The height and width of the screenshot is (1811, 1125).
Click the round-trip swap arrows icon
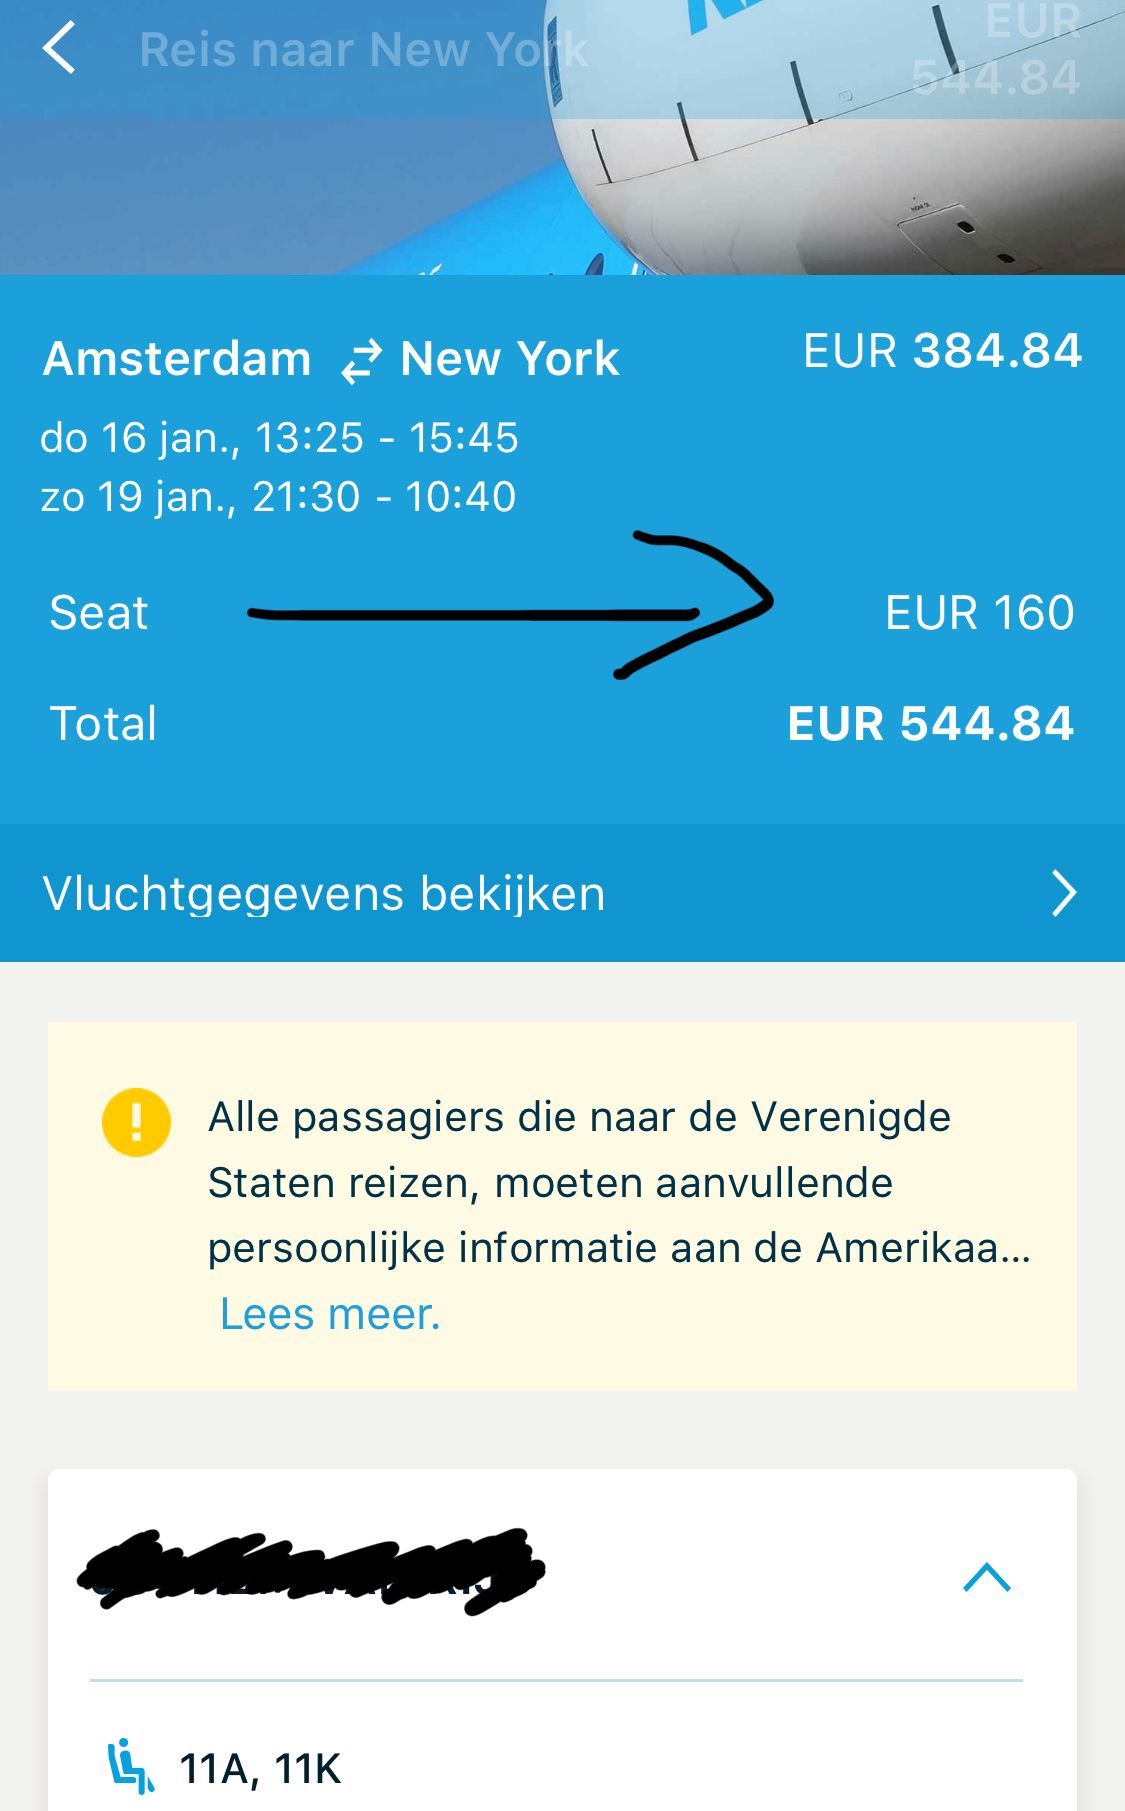click(x=360, y=362)
